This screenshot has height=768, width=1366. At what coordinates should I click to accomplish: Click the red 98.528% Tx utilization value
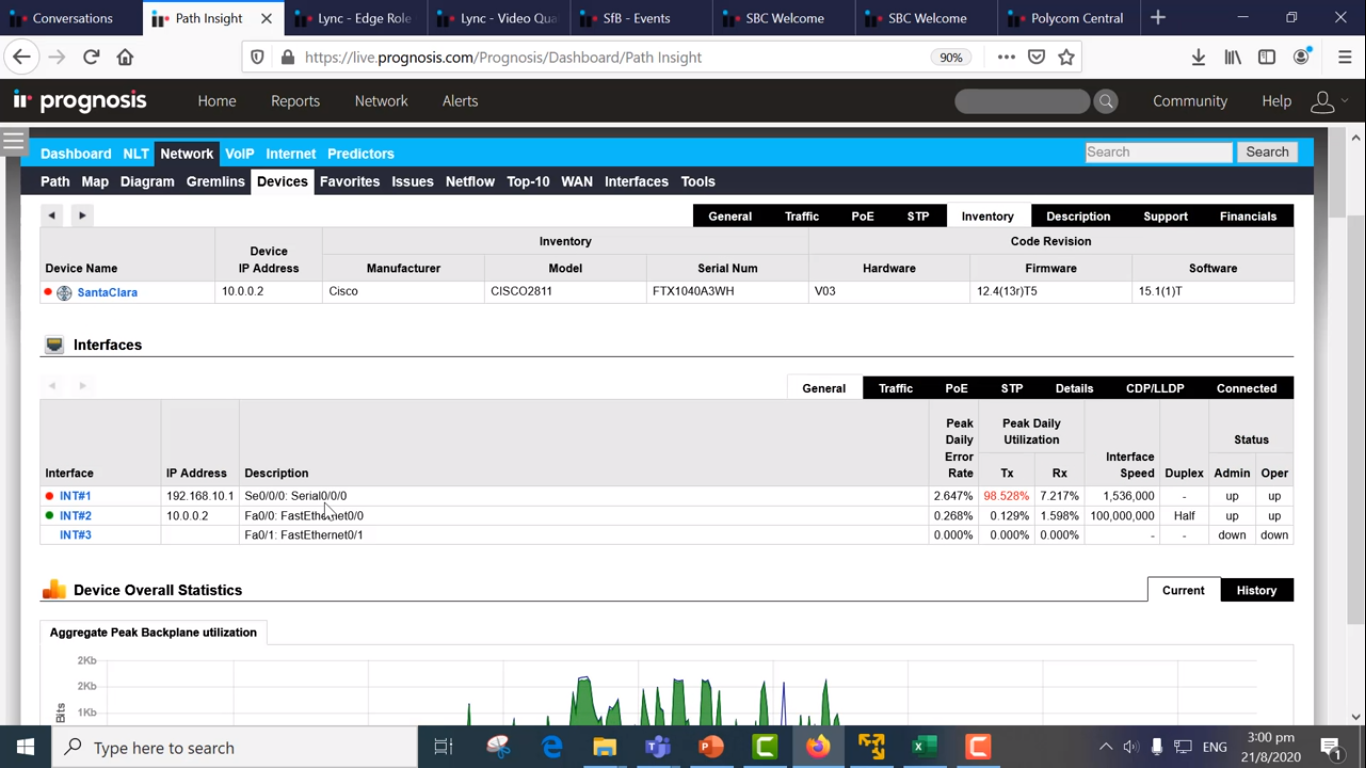(1006, 496)
